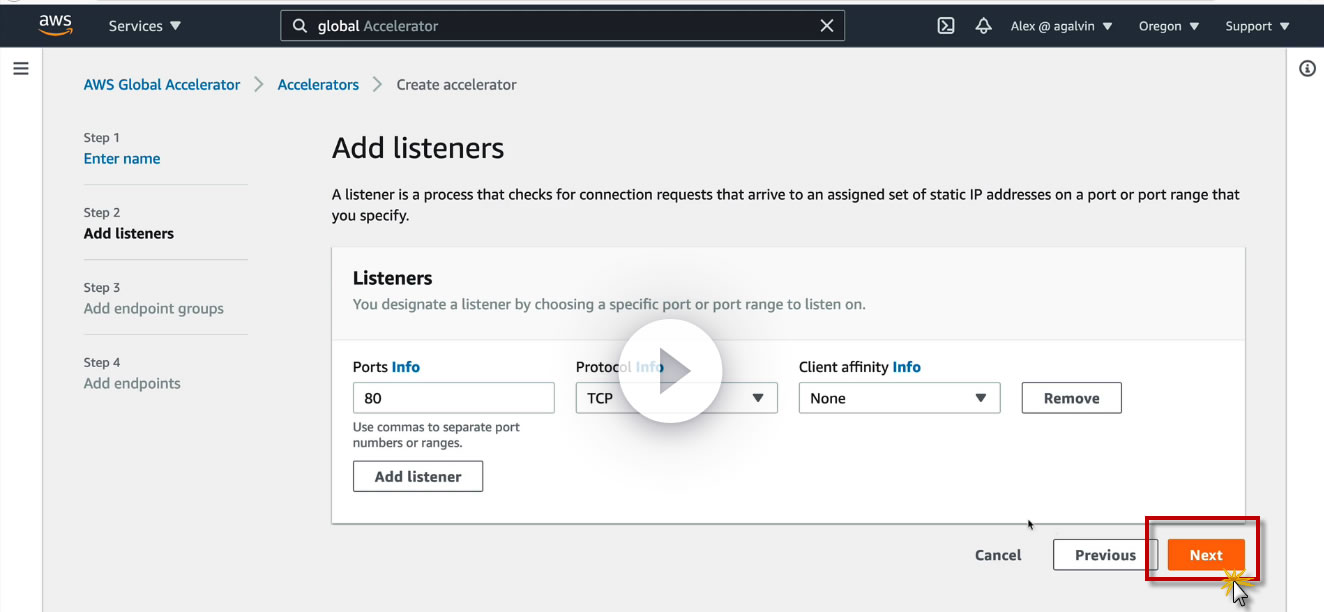1324x612 pixels.
Task: Click Add listener button
Action: click(418, 477)
